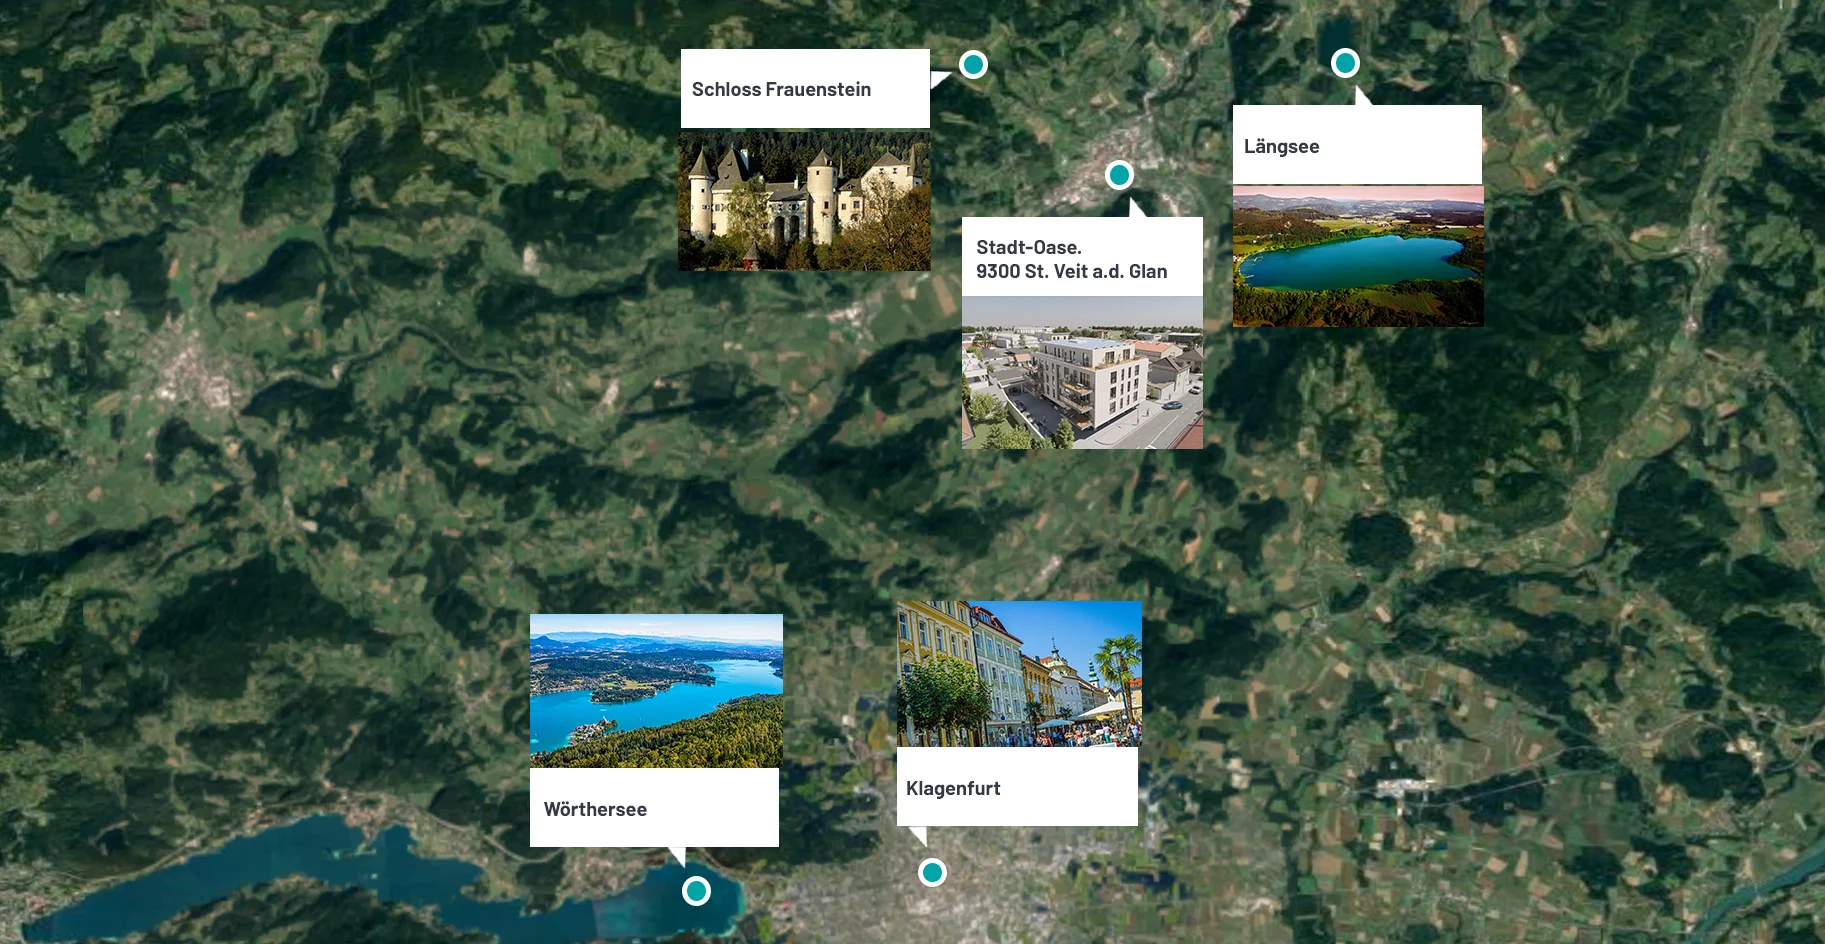The height and width of the screenshot is (944, 1825).
Task: Open the Stadt-Oase info card
Action: pos(1082,257)
